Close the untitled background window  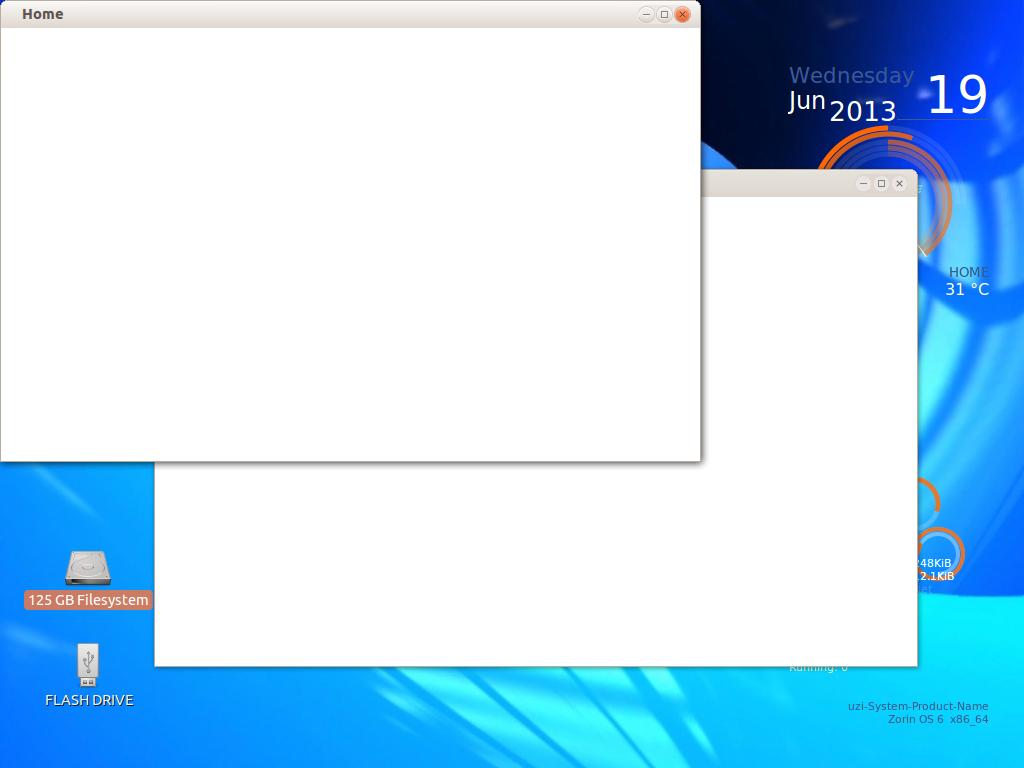tap(899, 183)
